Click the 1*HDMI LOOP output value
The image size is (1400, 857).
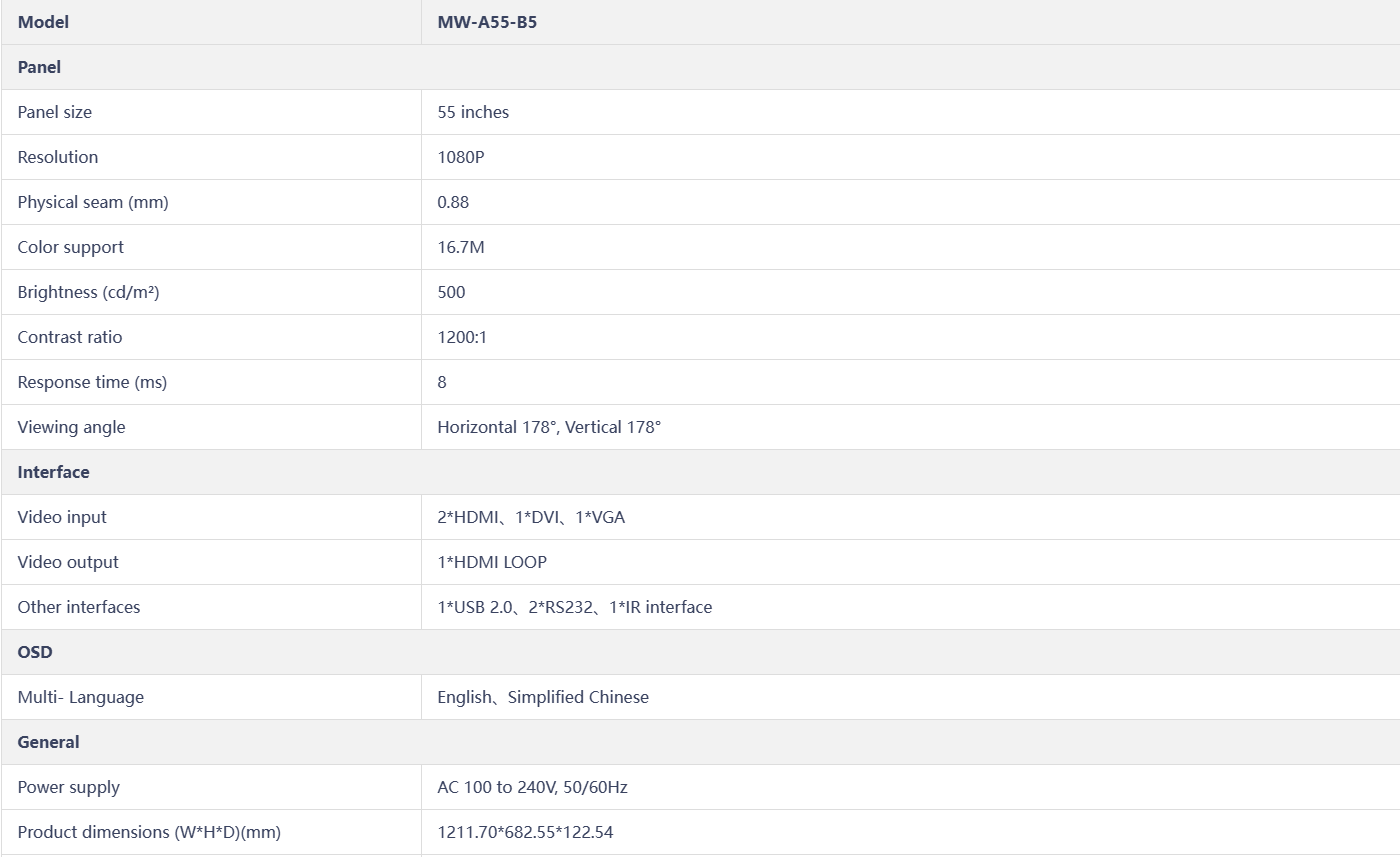coord(492,562)
